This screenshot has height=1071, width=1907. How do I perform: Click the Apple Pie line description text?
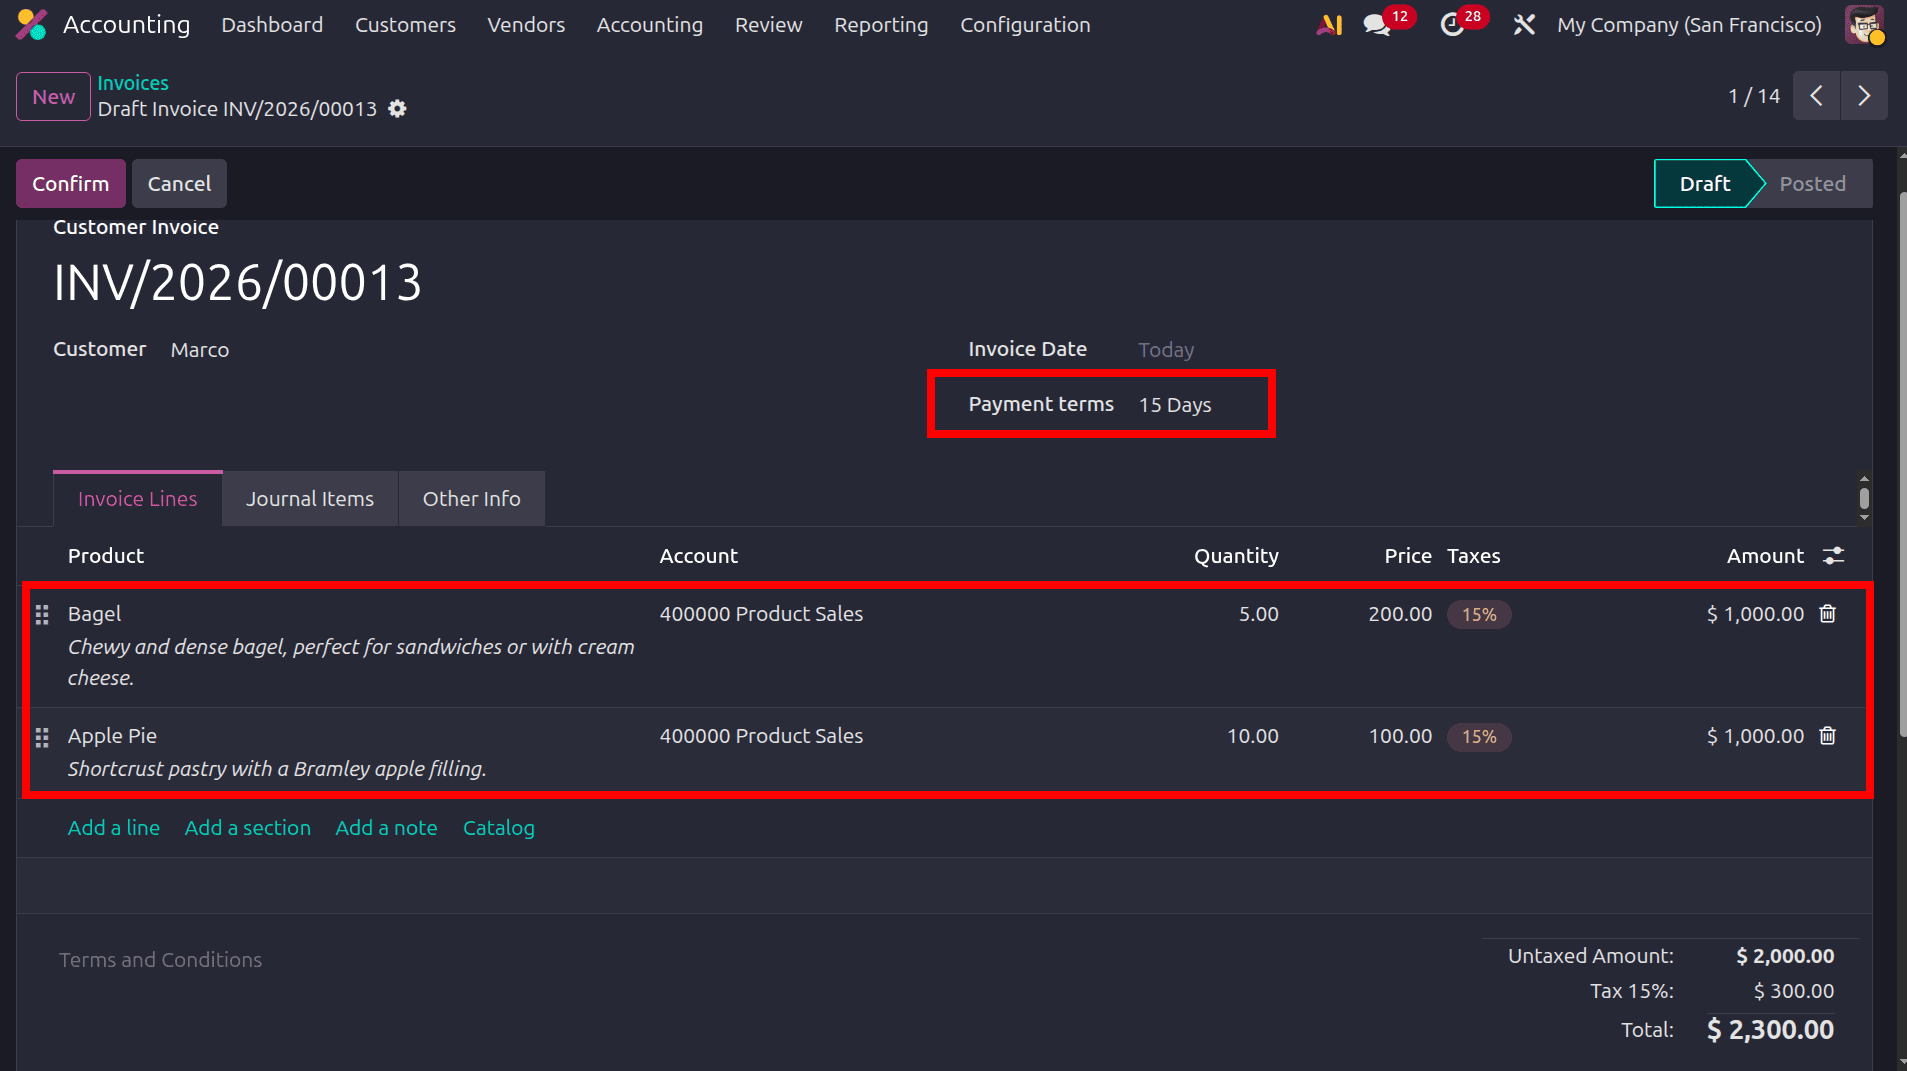(x=277, y=769)
